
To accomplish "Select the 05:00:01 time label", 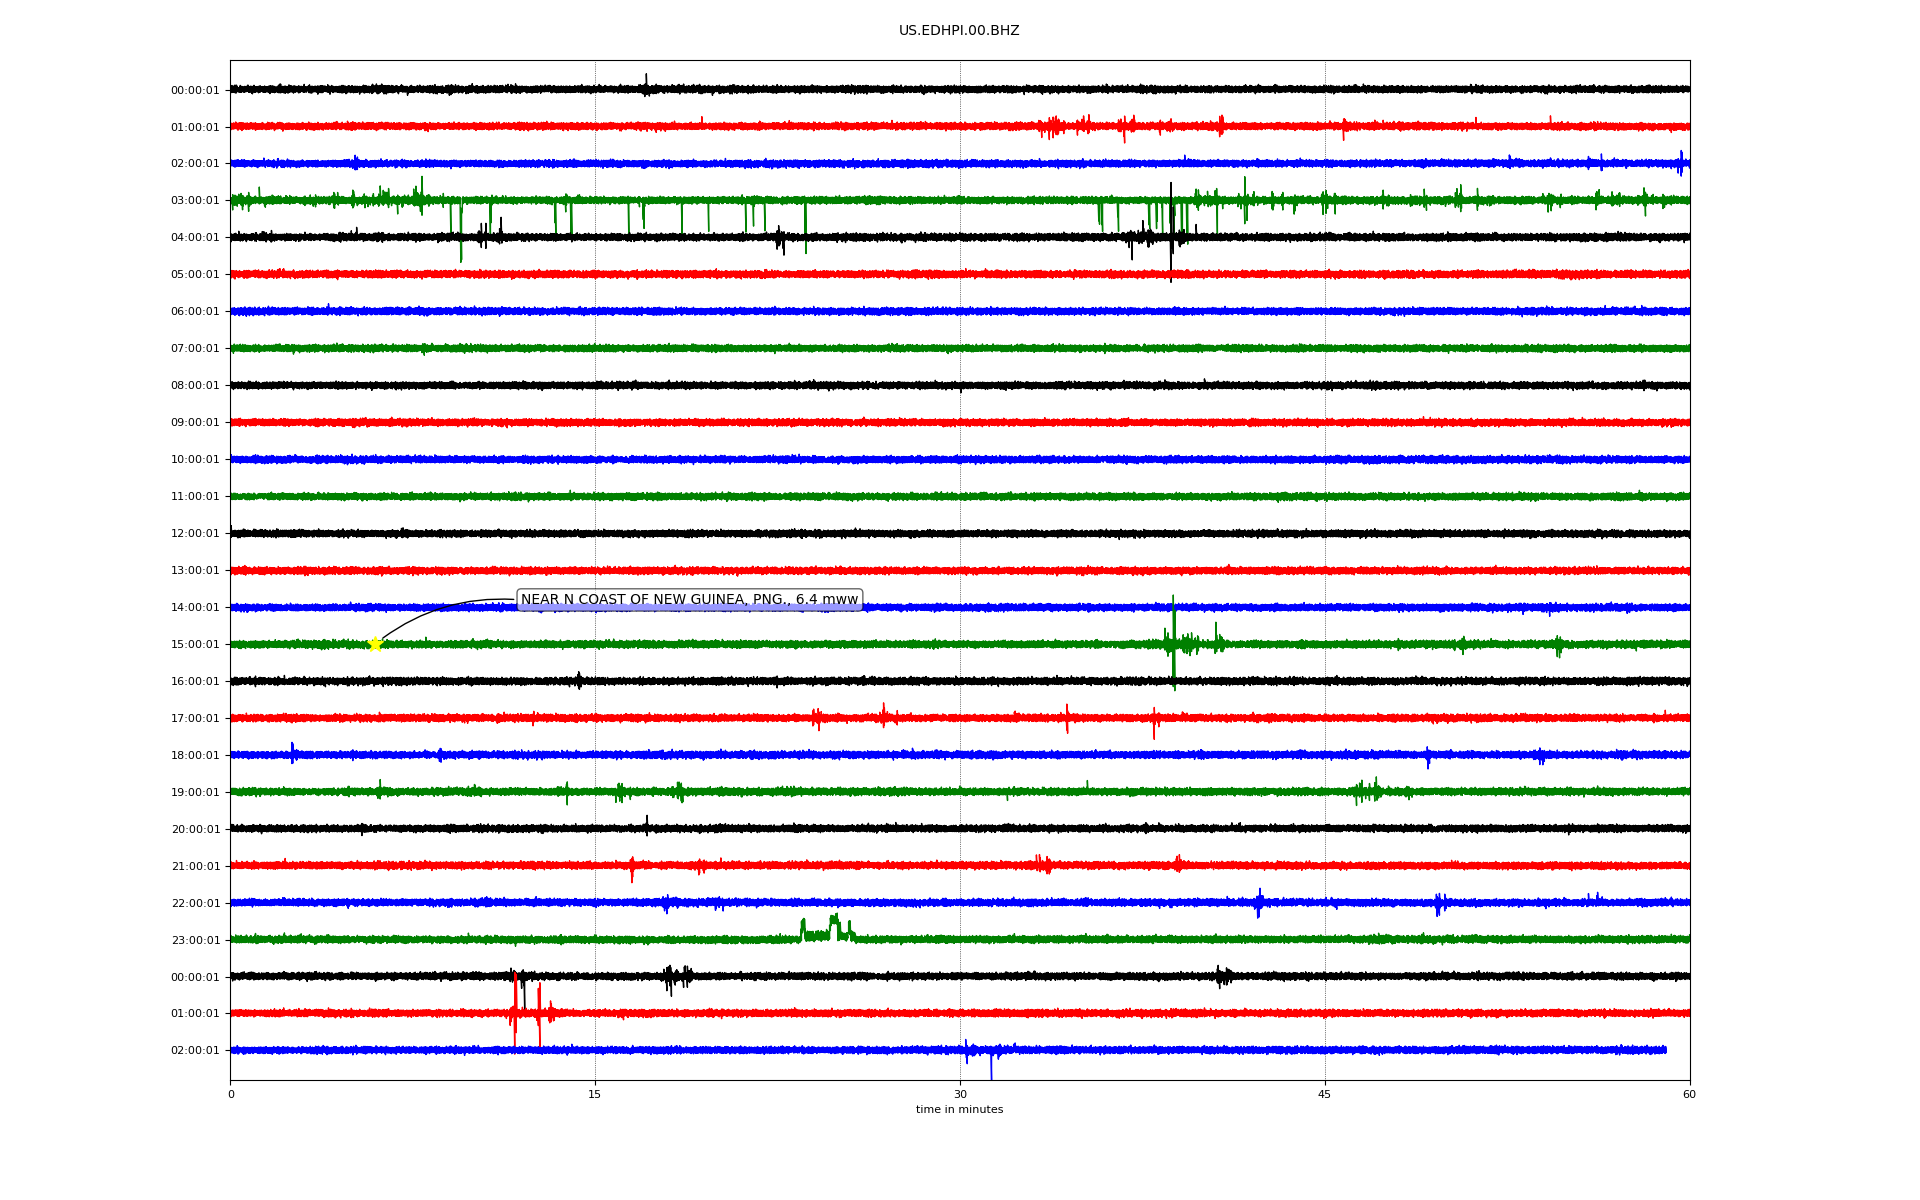I will pyautogui.click(x=195, y=275).
